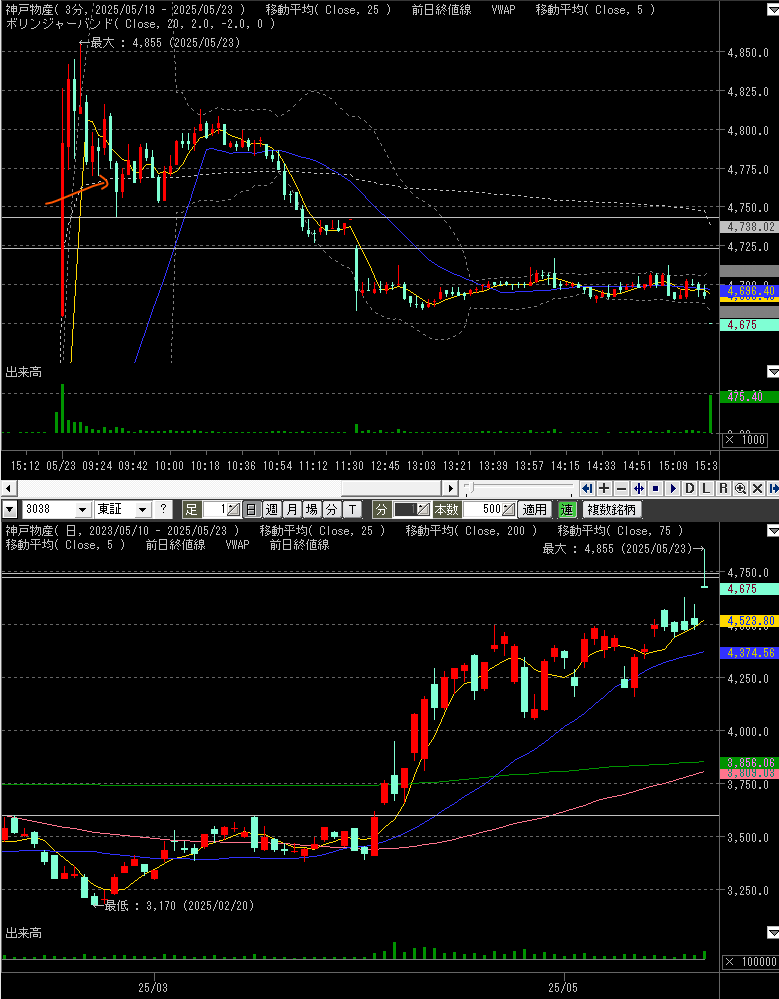
Task: Open the leftmost toolbar down-arrow menu
Action: coord(10,509)
